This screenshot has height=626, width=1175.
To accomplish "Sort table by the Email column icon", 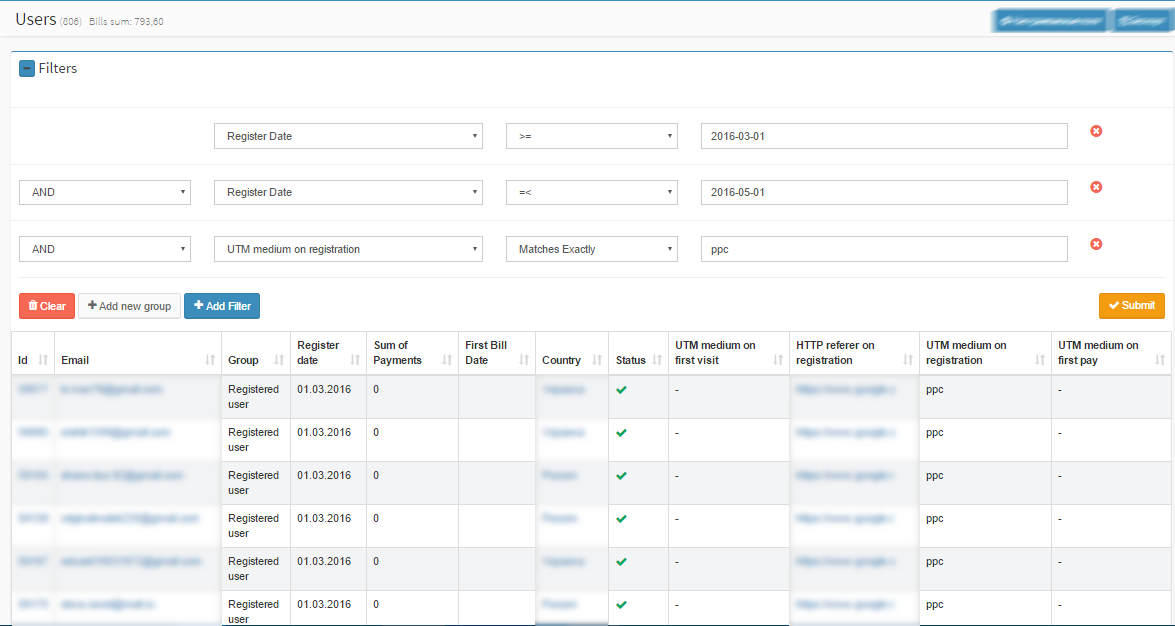I will (x=210, y=361).
